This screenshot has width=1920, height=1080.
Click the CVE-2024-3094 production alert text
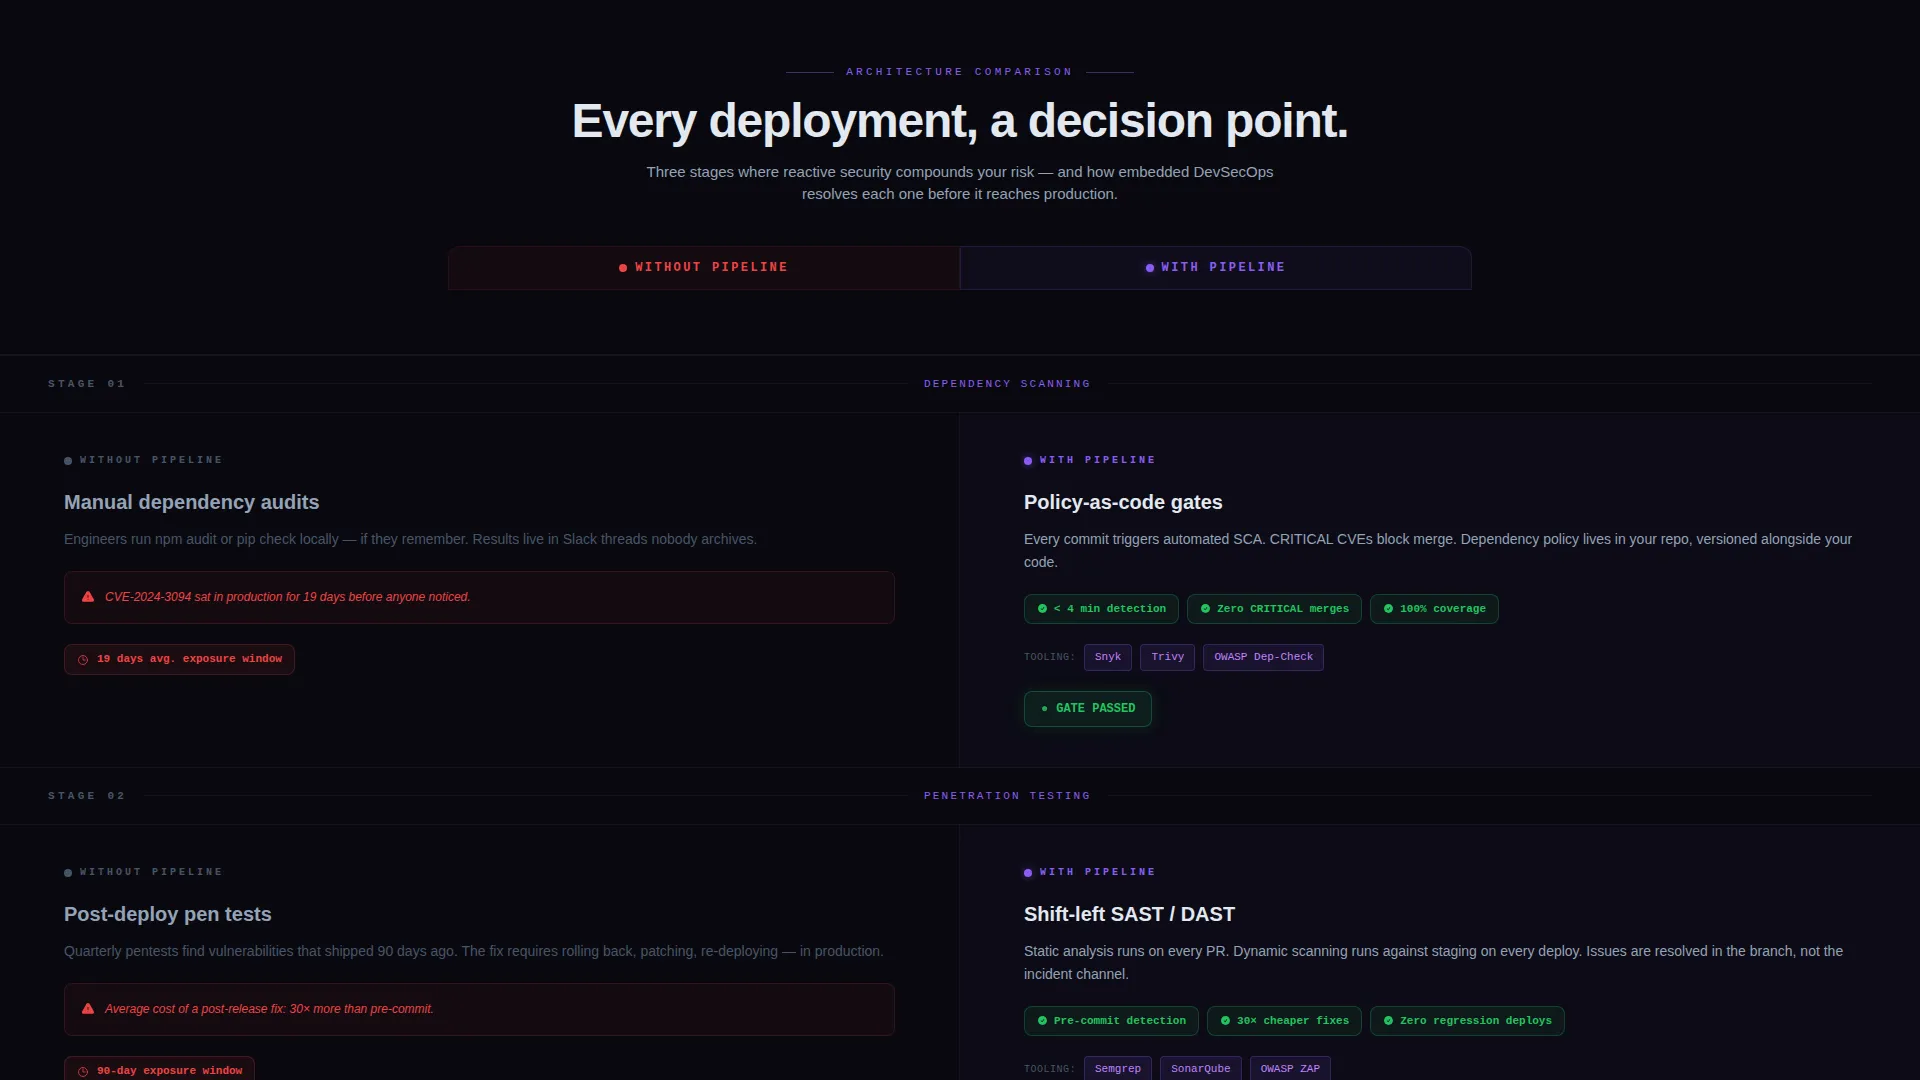tap(287, 597)
